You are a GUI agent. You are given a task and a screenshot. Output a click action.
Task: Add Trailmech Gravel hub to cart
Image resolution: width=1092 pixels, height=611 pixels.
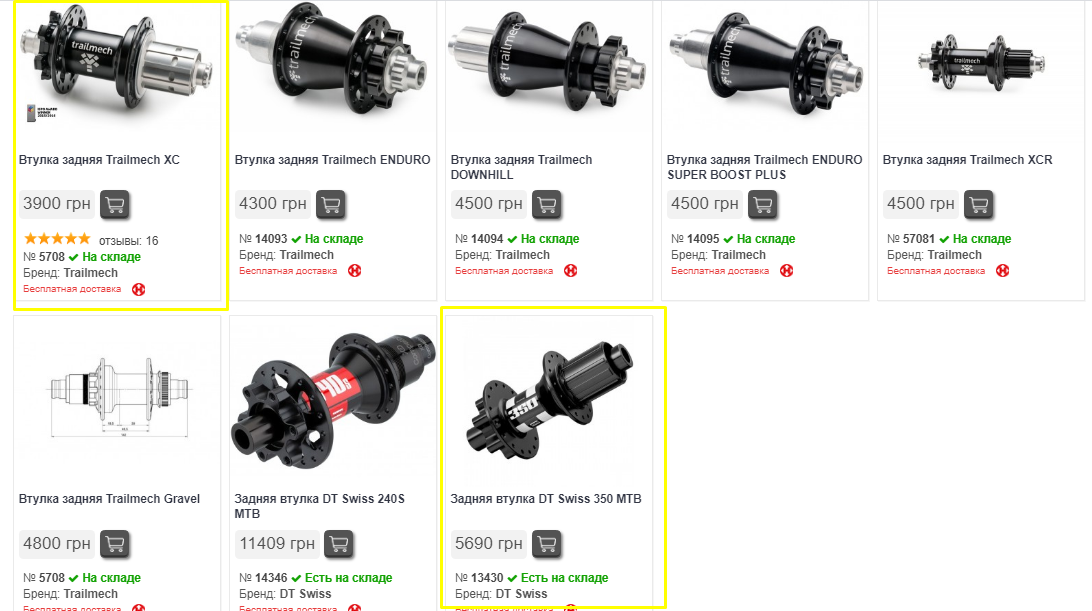[115, 543]
